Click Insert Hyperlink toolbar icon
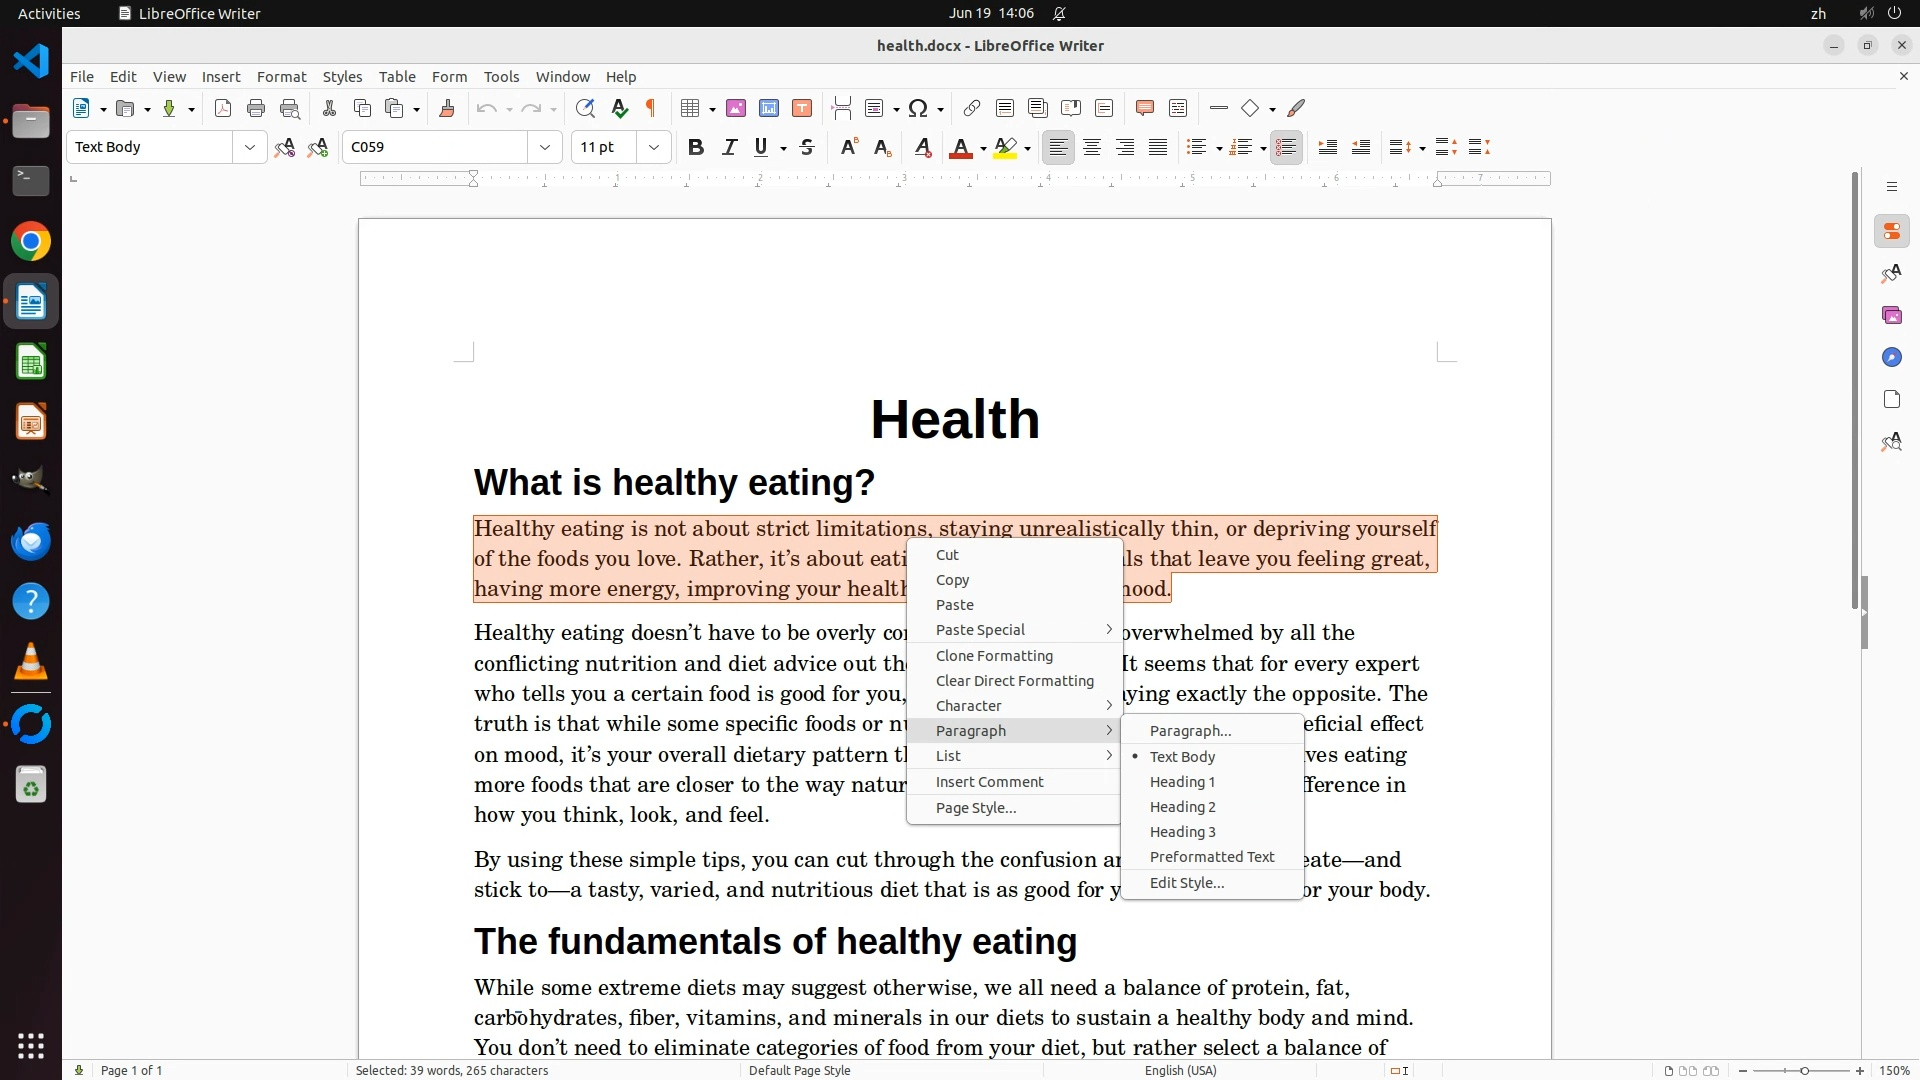The image size is (1920, 1080). coord(971,109)
